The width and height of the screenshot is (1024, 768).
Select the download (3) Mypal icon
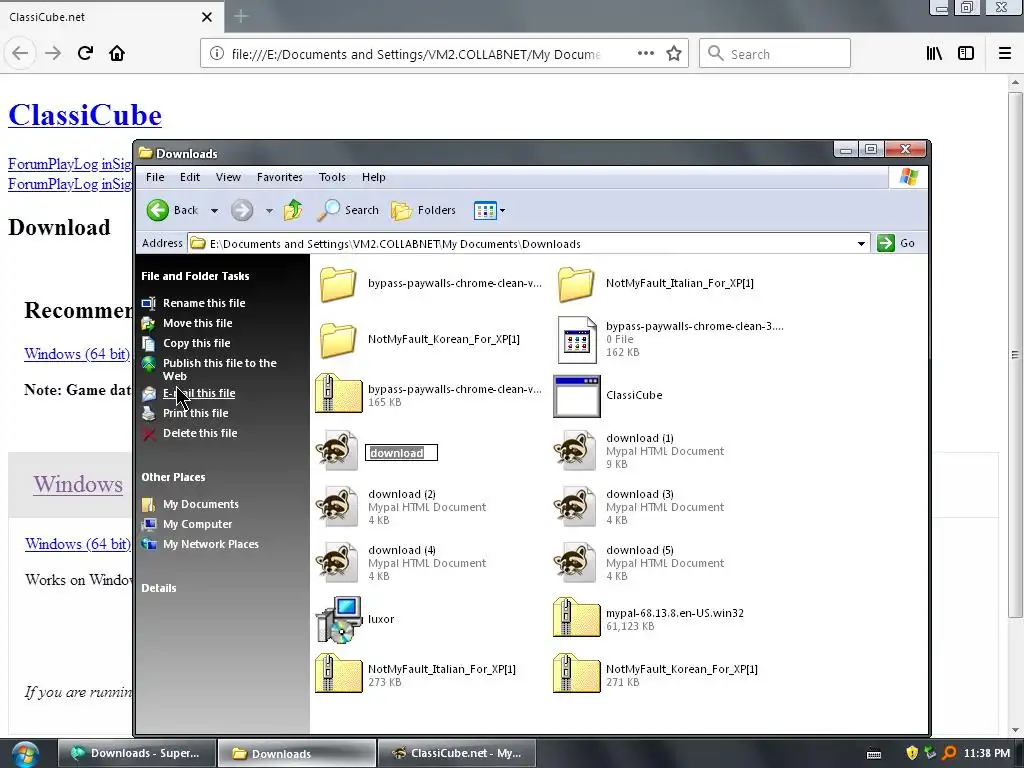click(x=575, y=506)
